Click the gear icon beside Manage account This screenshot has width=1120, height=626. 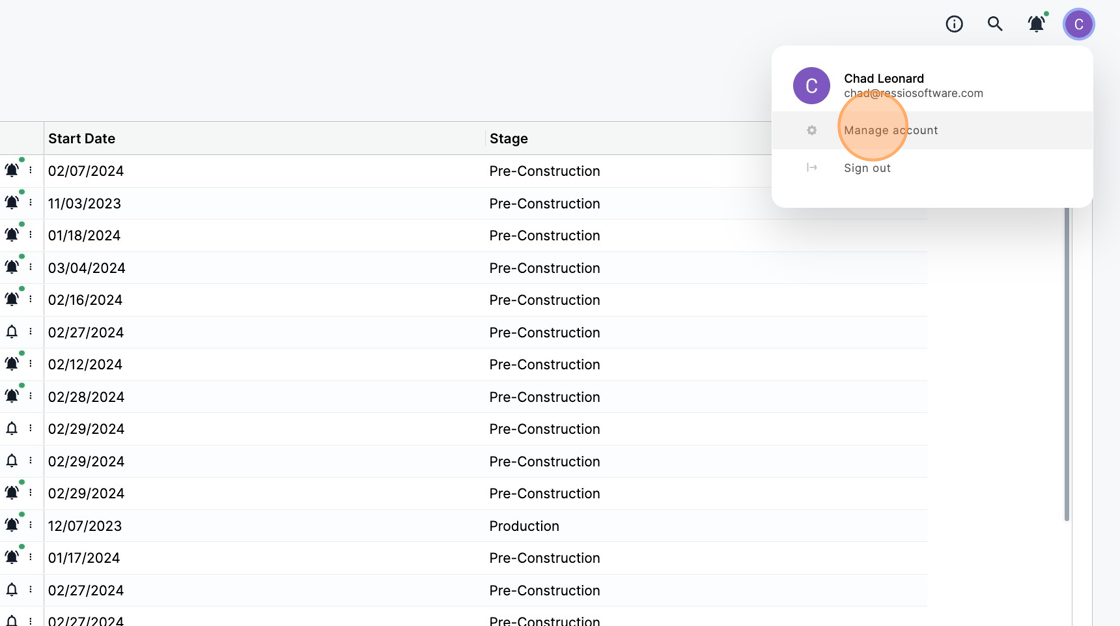tap(811, 129)
